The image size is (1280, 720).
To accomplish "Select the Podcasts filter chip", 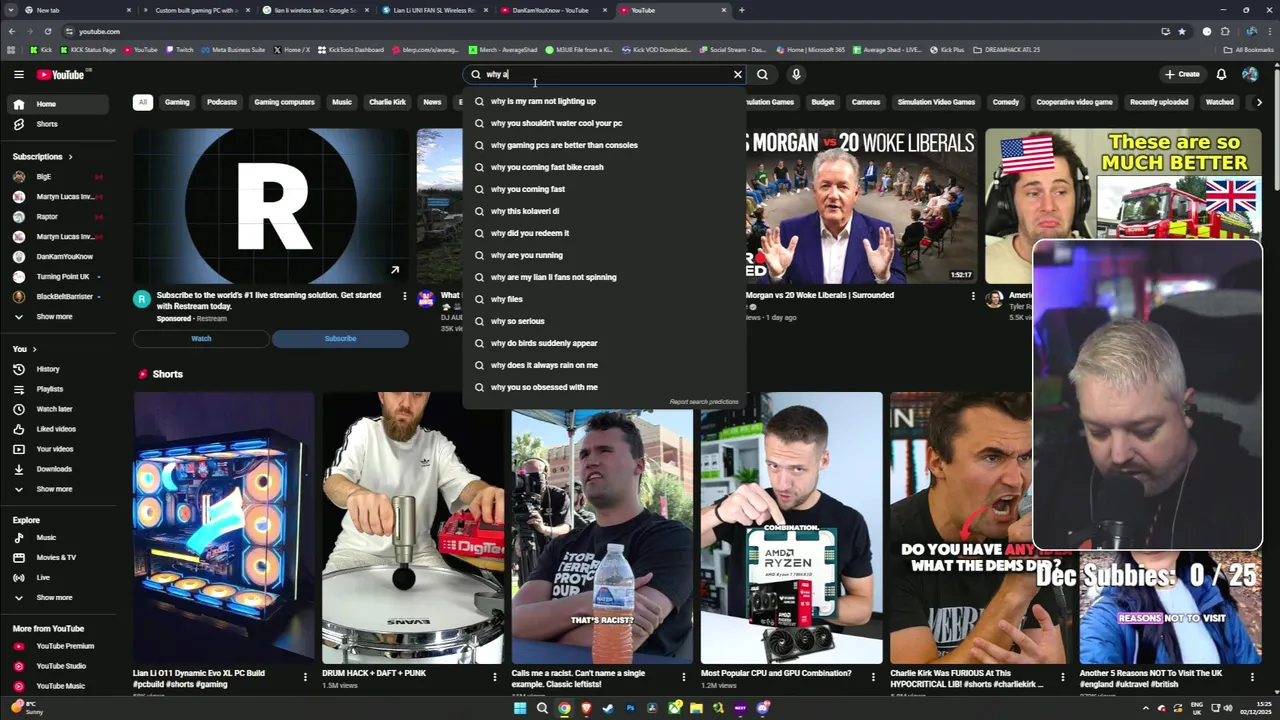I will [x=222, y=102].
